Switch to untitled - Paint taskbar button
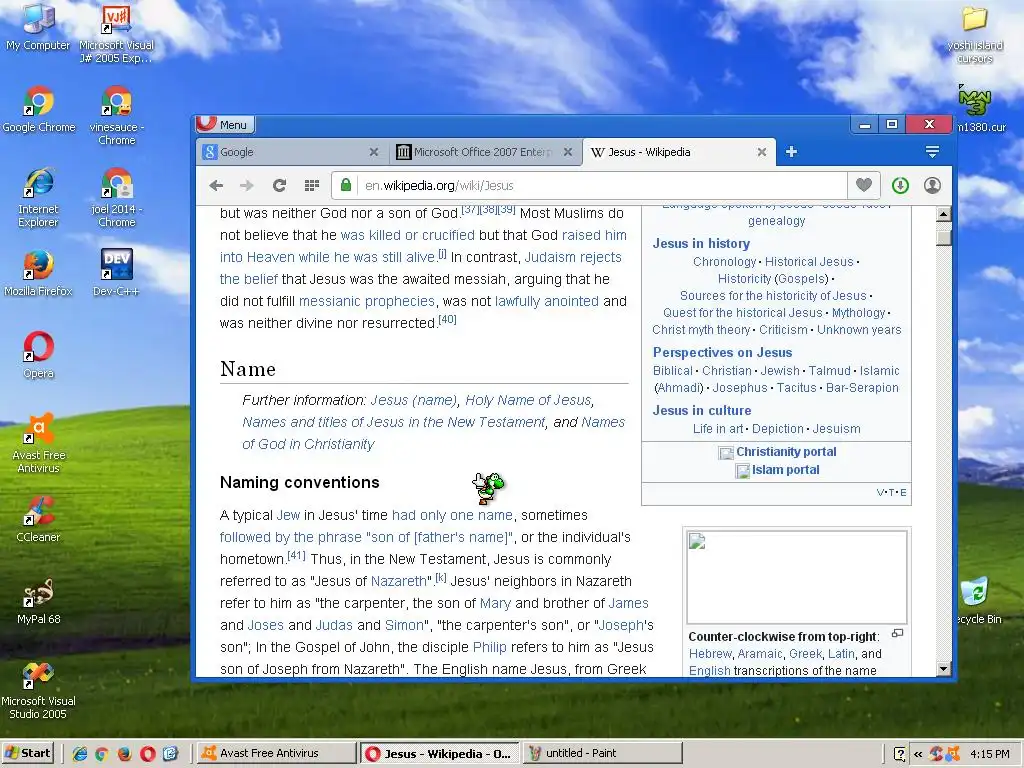The height and width of the screenshot is (768, 1024). tap(603, 753)
